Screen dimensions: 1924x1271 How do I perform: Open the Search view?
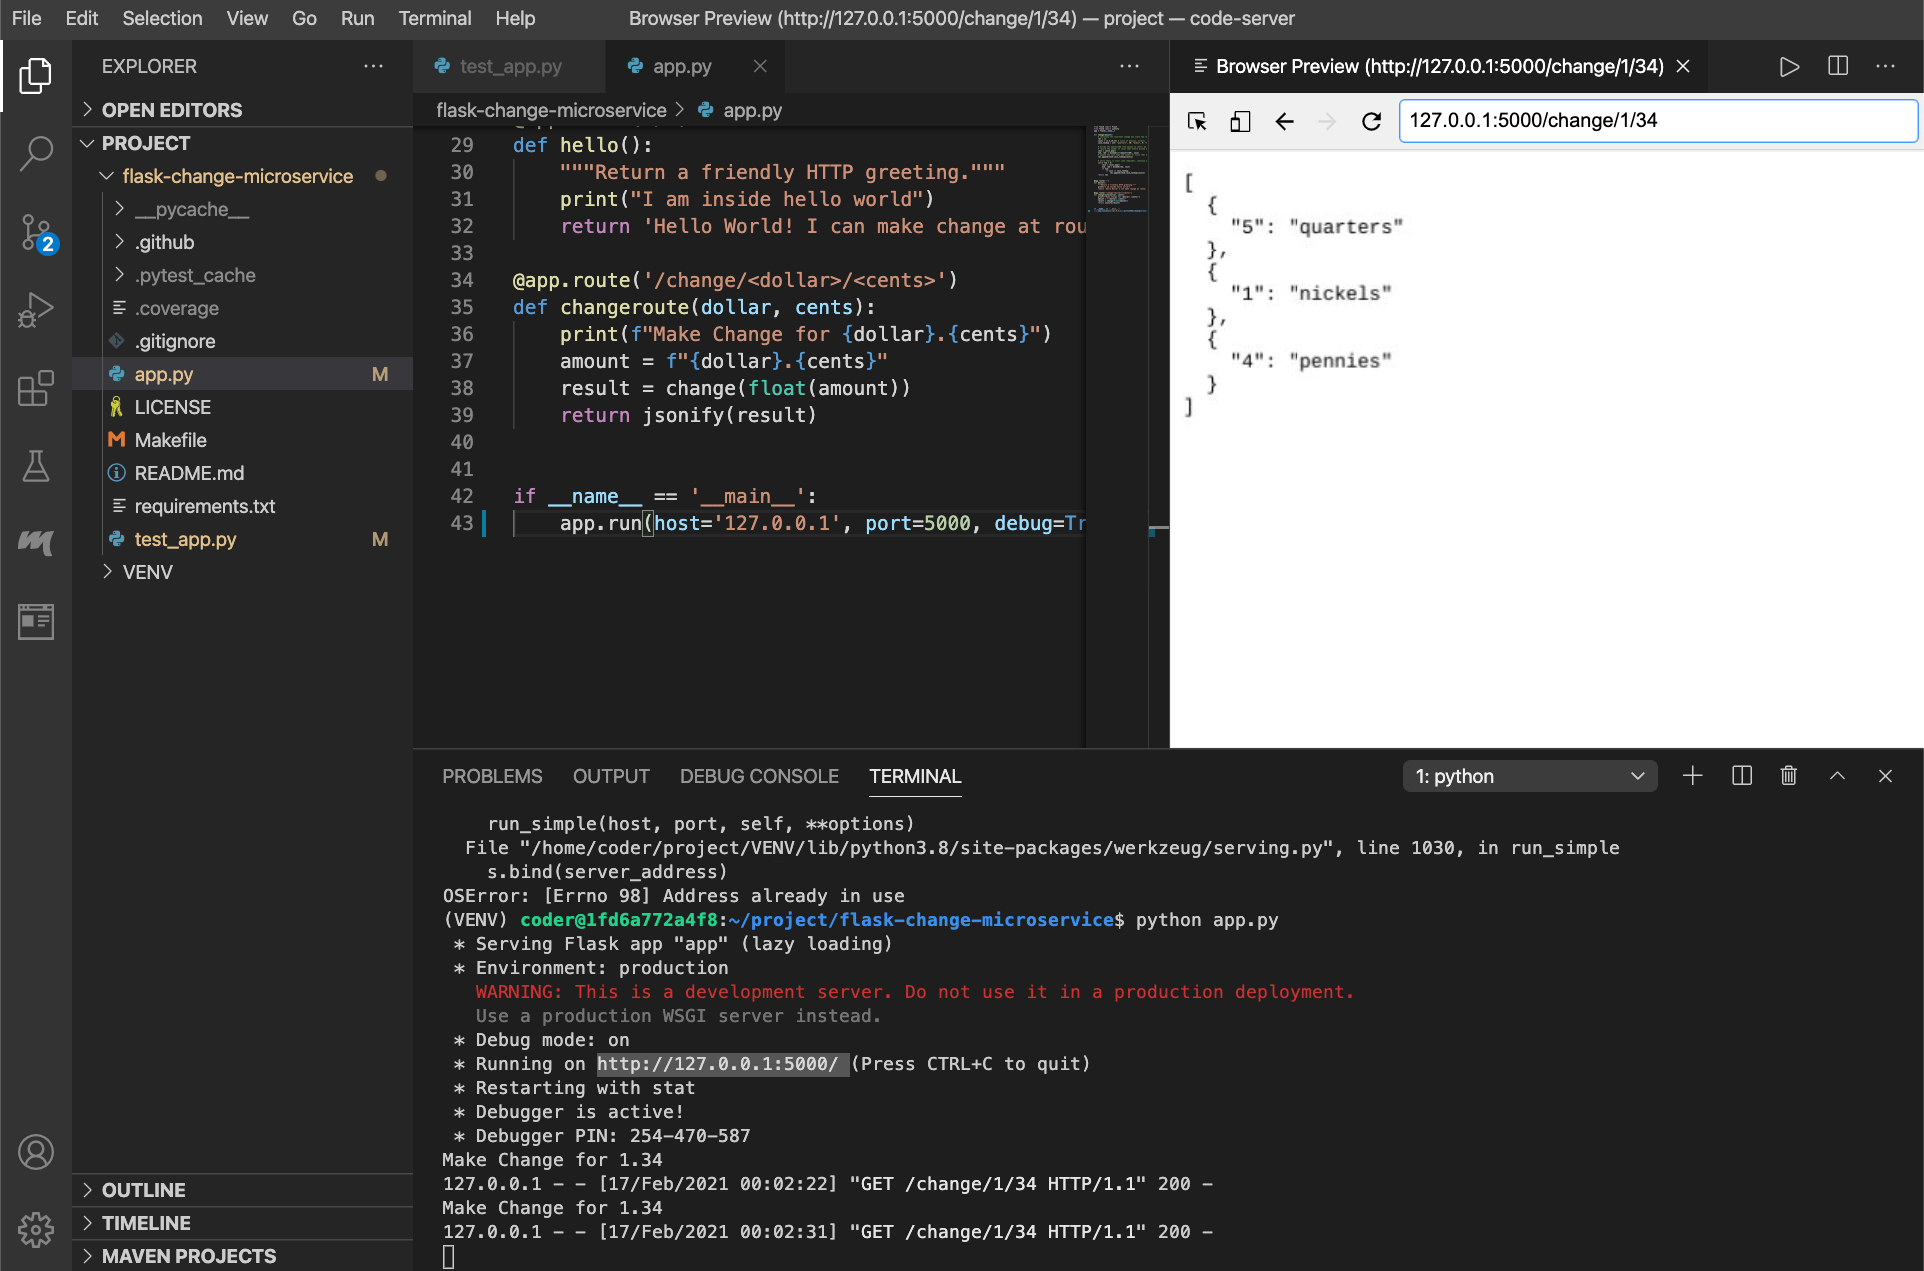[36, 153]
